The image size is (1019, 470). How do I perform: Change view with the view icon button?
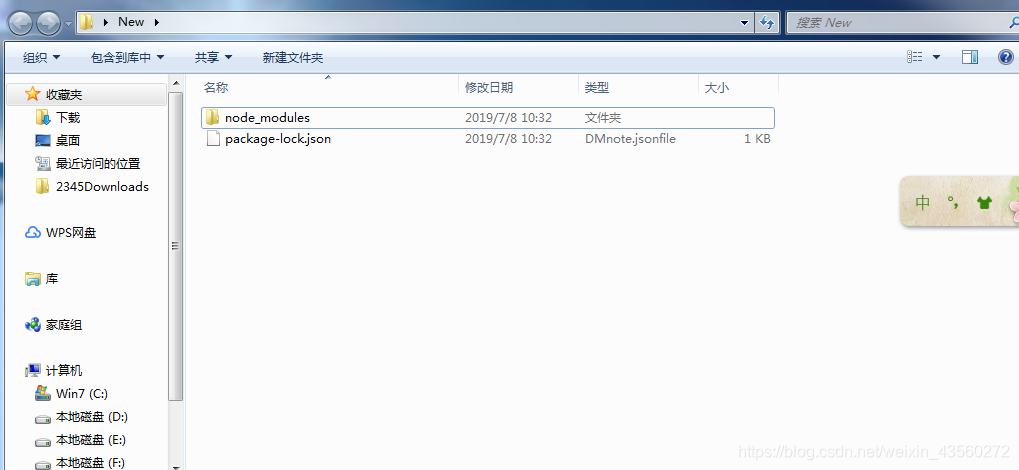point(914,57)
